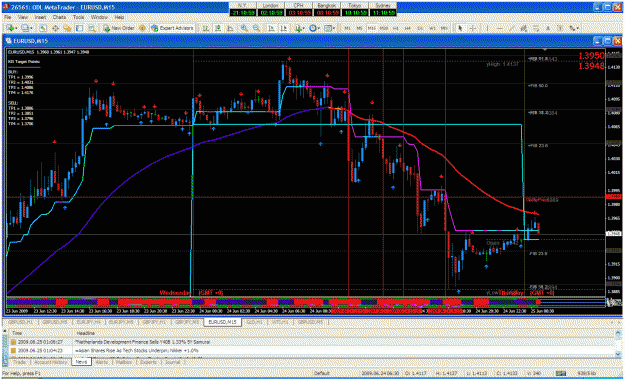
Task: Switch to the GBPUSD,H1 chart tab
Action: pyautogui.click(x=20, y=322)
